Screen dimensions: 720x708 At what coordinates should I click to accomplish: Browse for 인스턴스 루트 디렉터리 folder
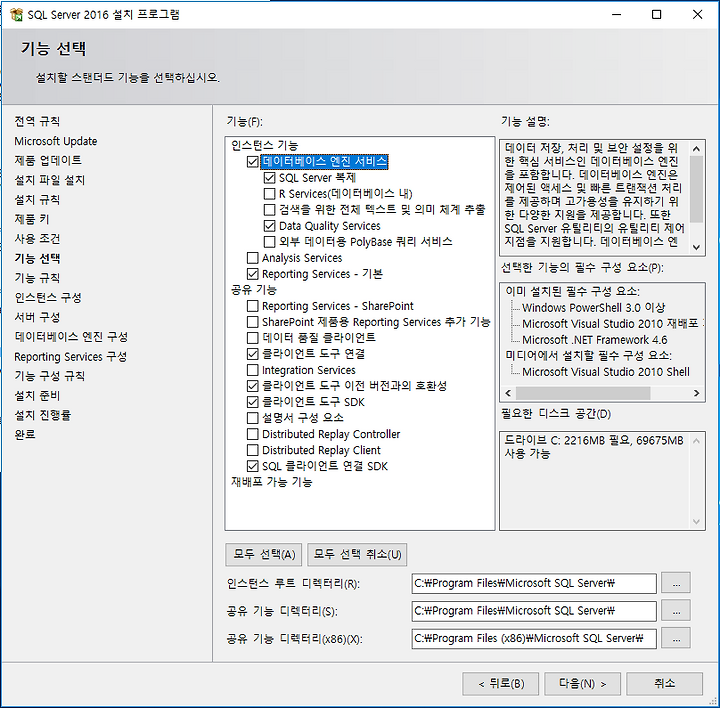(x=676, y=584)
